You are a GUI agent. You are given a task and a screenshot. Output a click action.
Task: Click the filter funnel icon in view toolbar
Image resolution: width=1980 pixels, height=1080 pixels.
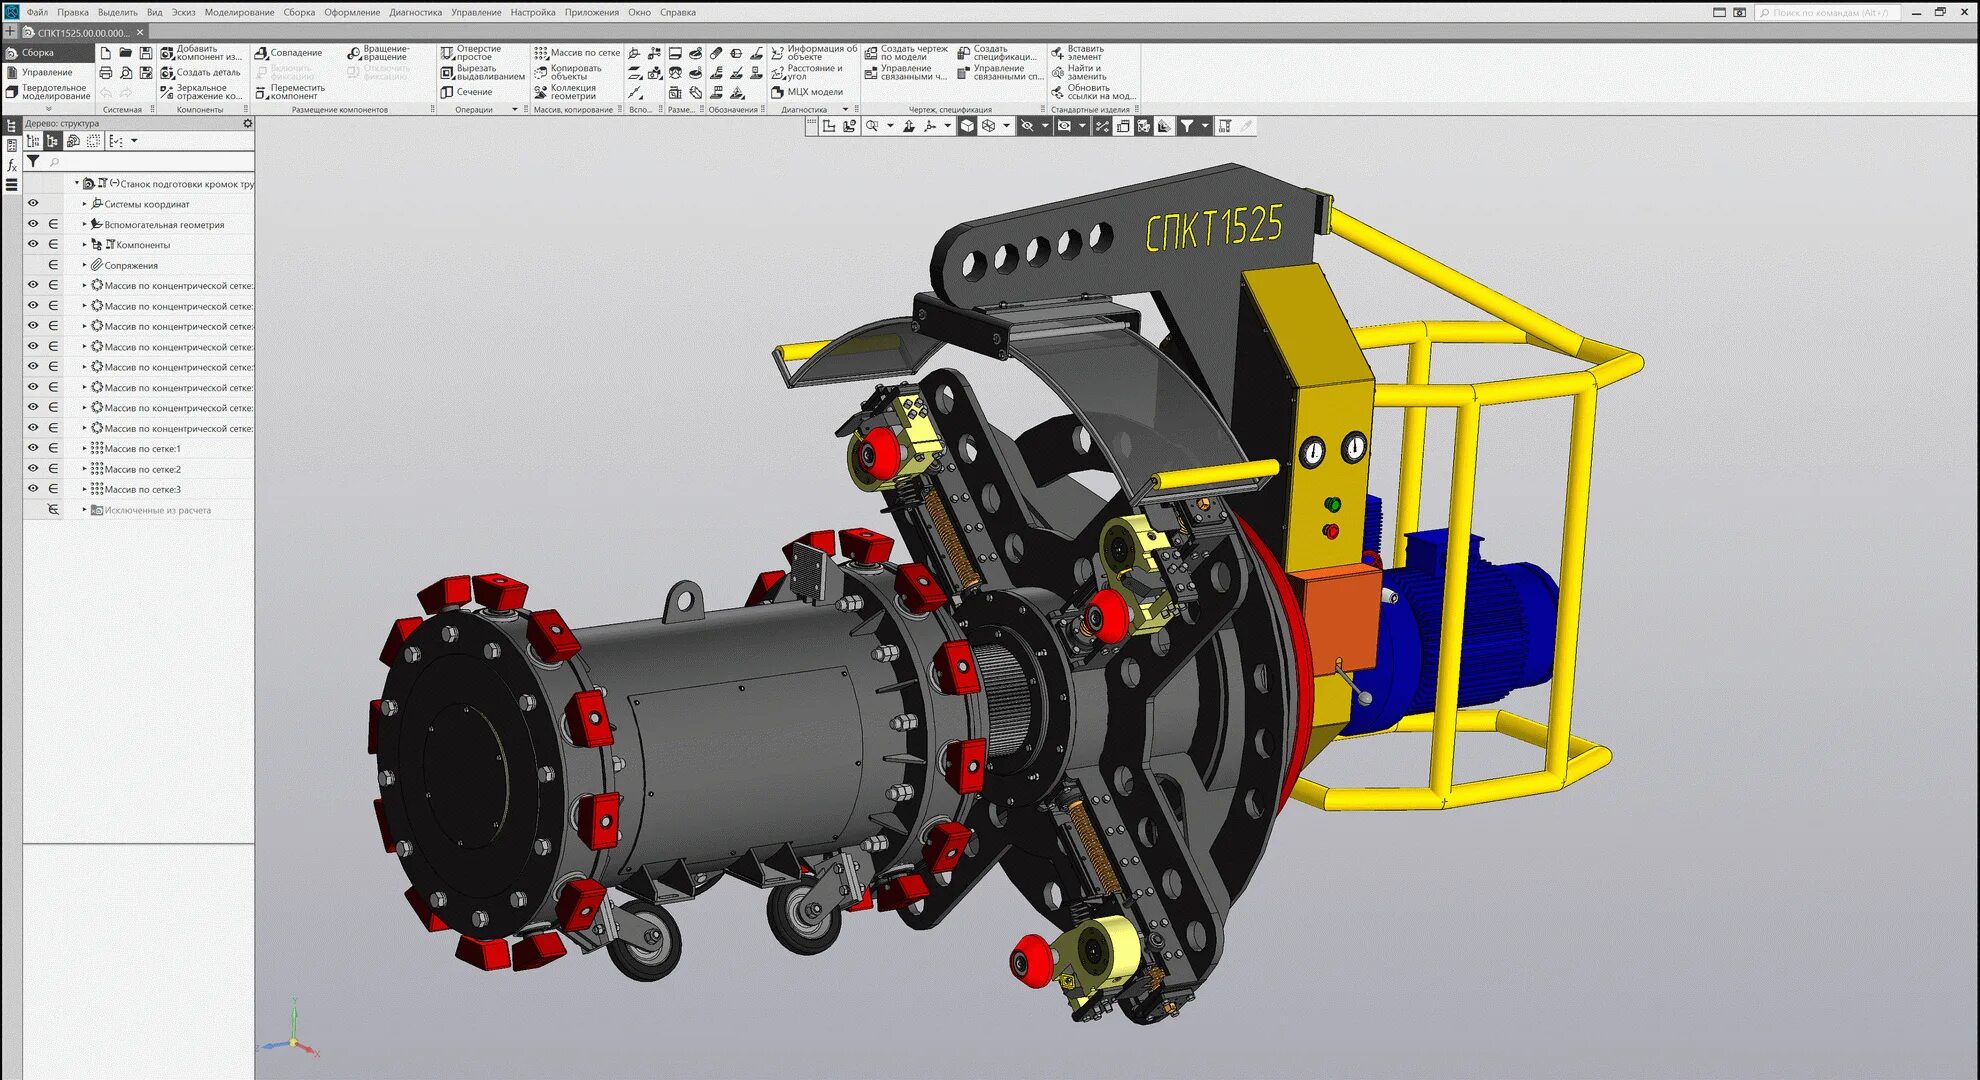(x=1187, y=126)
